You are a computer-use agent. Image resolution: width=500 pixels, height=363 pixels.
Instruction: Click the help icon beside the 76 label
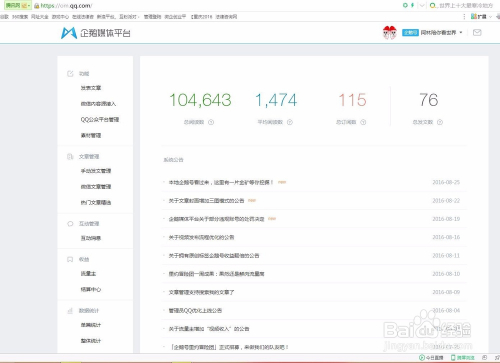tap(440, 122)
